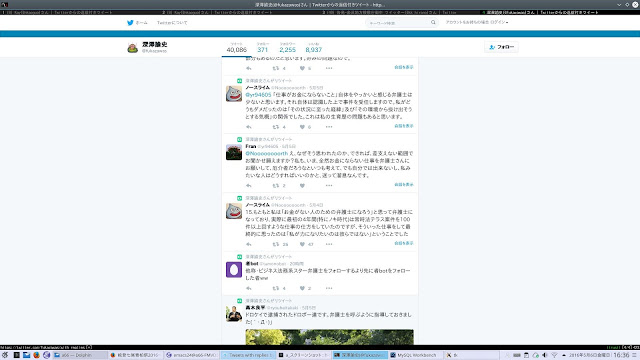Click the volume icon in system tray
This screenshot has width=640, height=360.
[x=544, y=355]
